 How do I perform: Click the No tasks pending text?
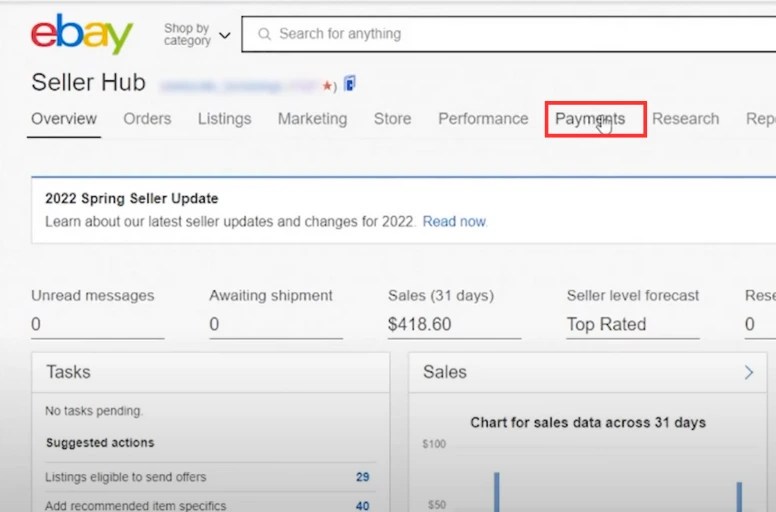pos(94,411)
